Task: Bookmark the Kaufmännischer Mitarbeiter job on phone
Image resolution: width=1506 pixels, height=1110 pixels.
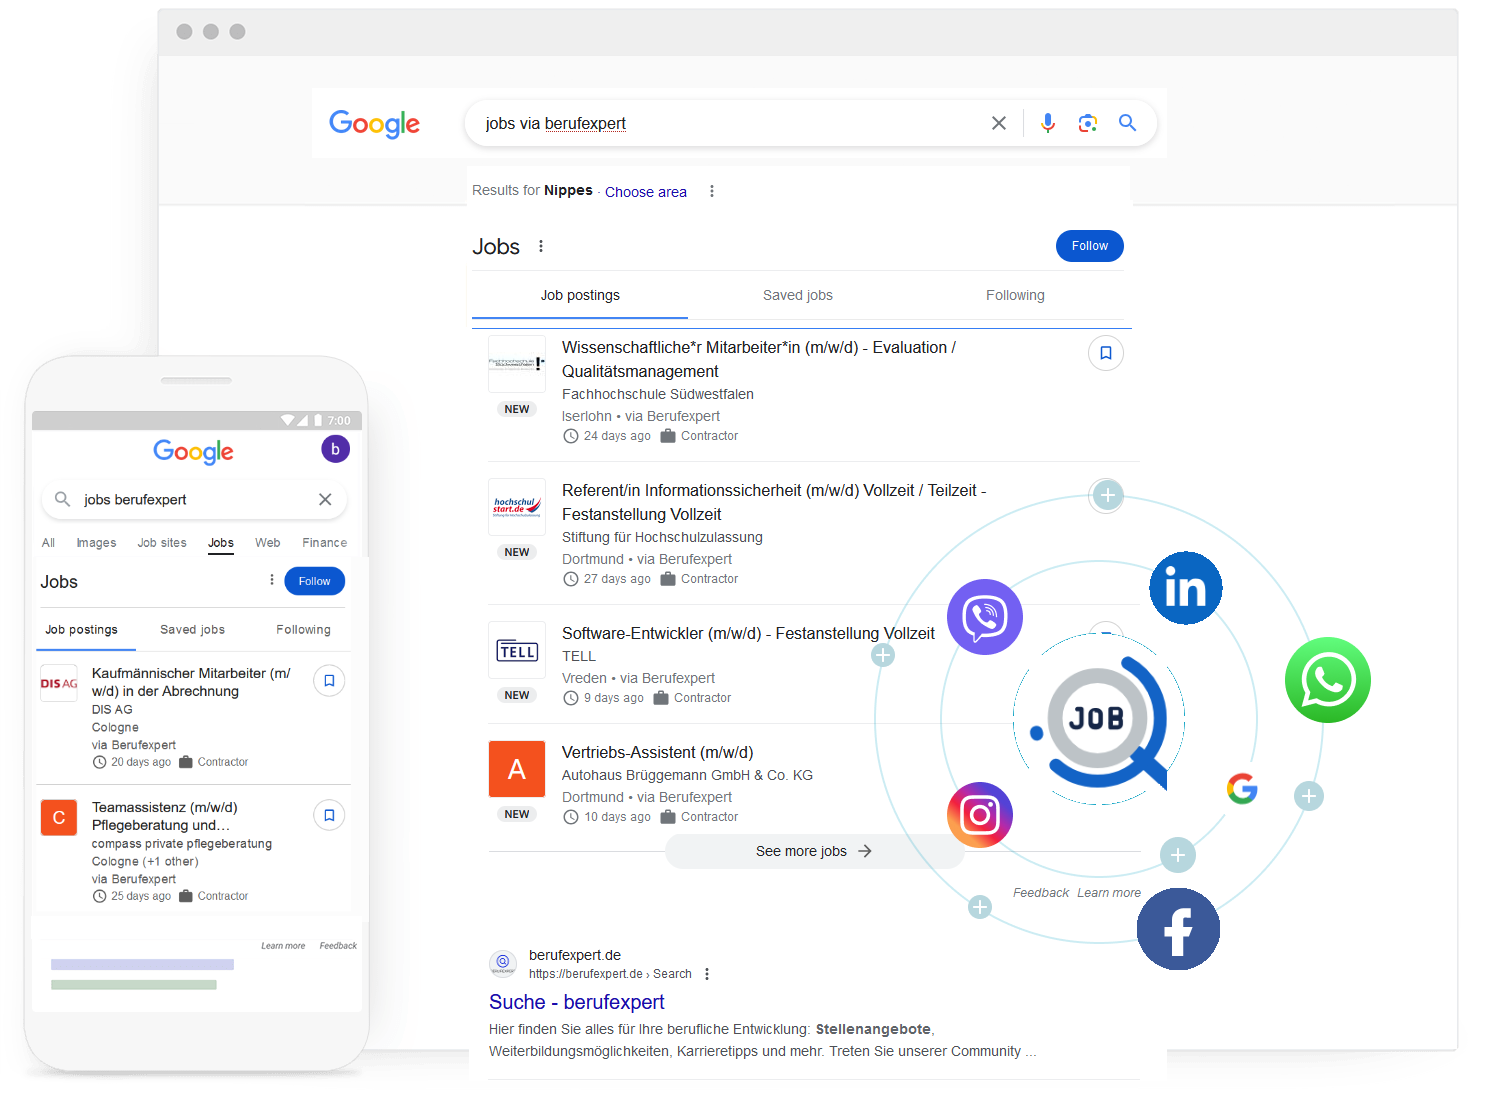Action: [x=329, y=681]
